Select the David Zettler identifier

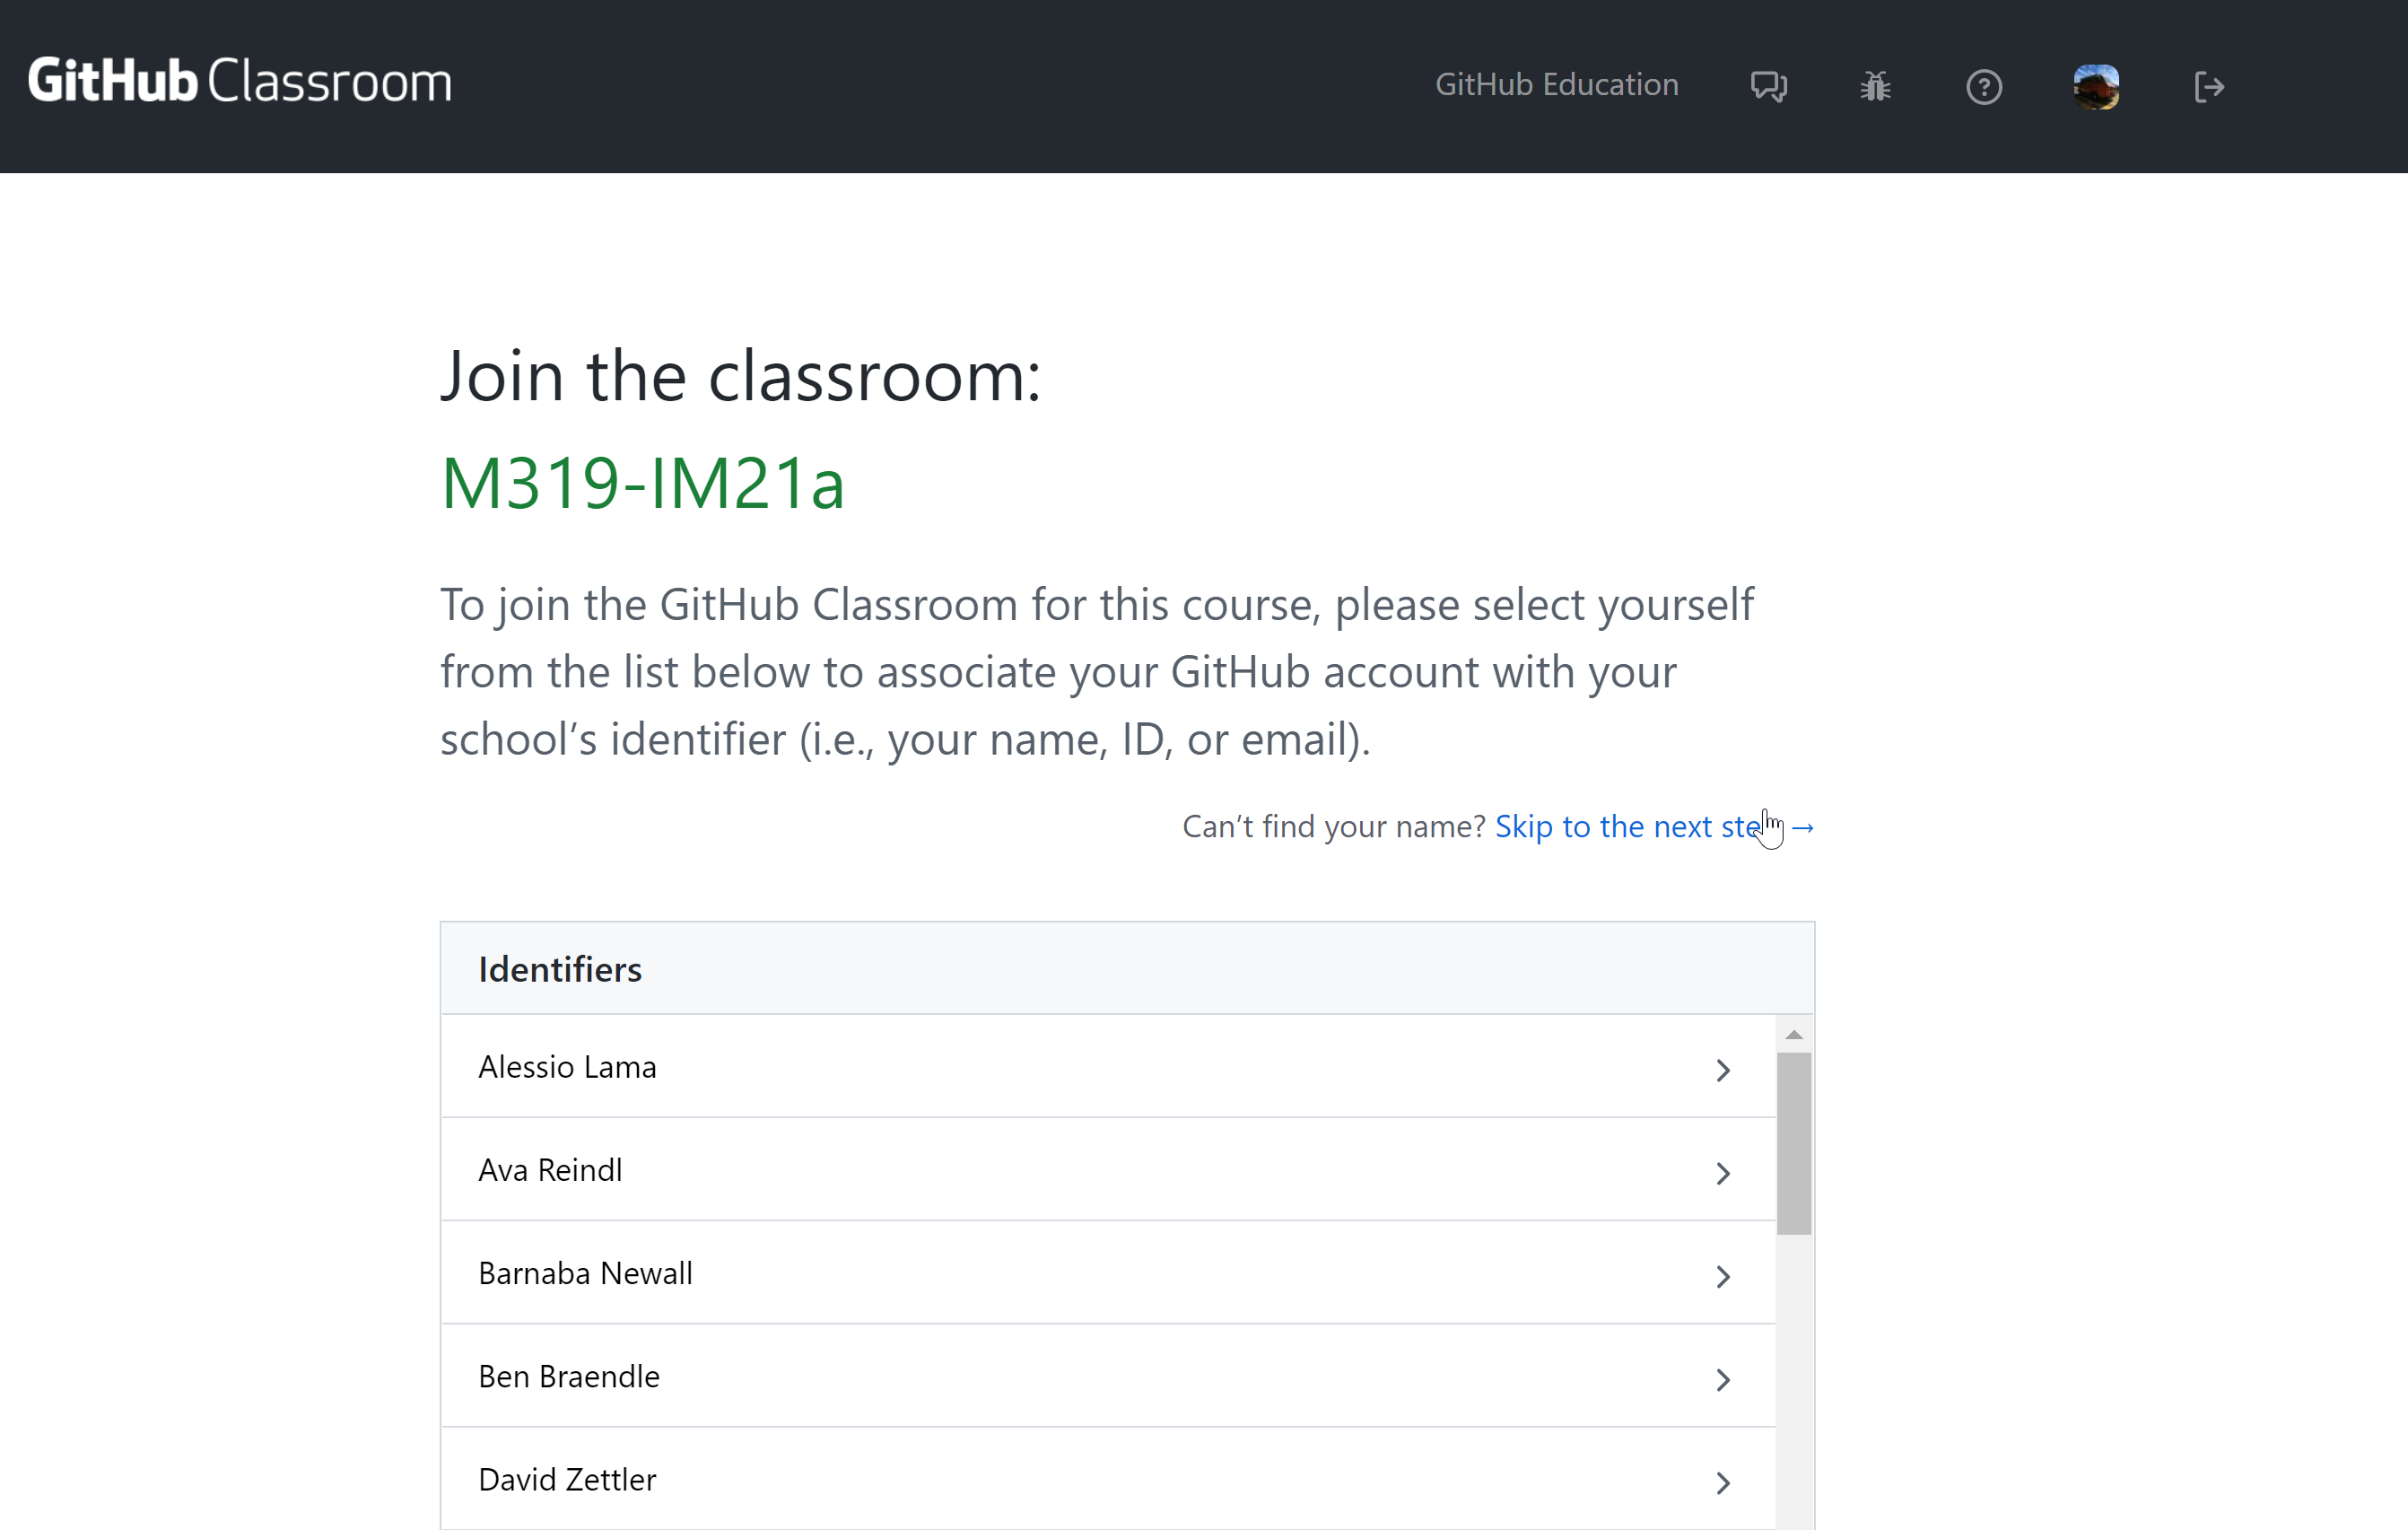[1108, 1479]
